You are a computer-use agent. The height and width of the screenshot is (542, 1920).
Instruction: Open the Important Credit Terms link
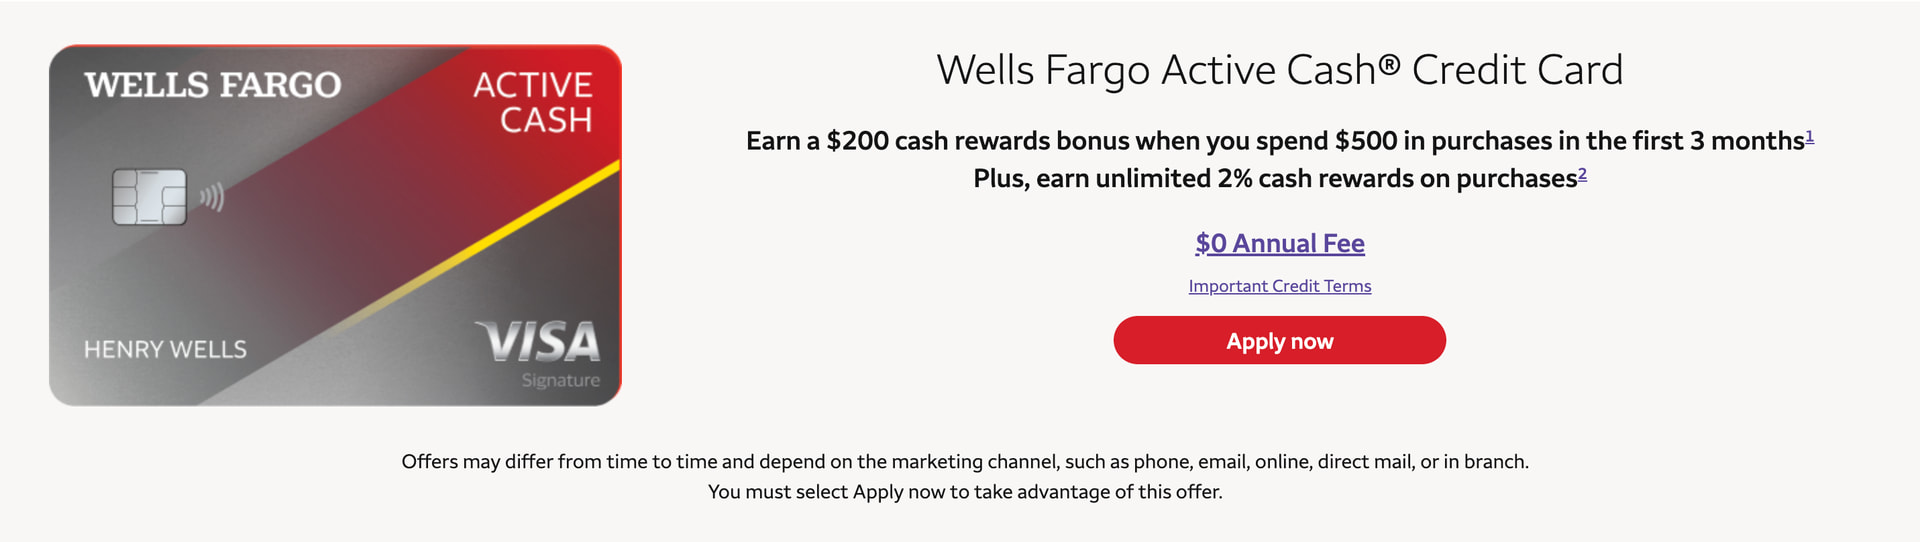tap(1279, 286)
